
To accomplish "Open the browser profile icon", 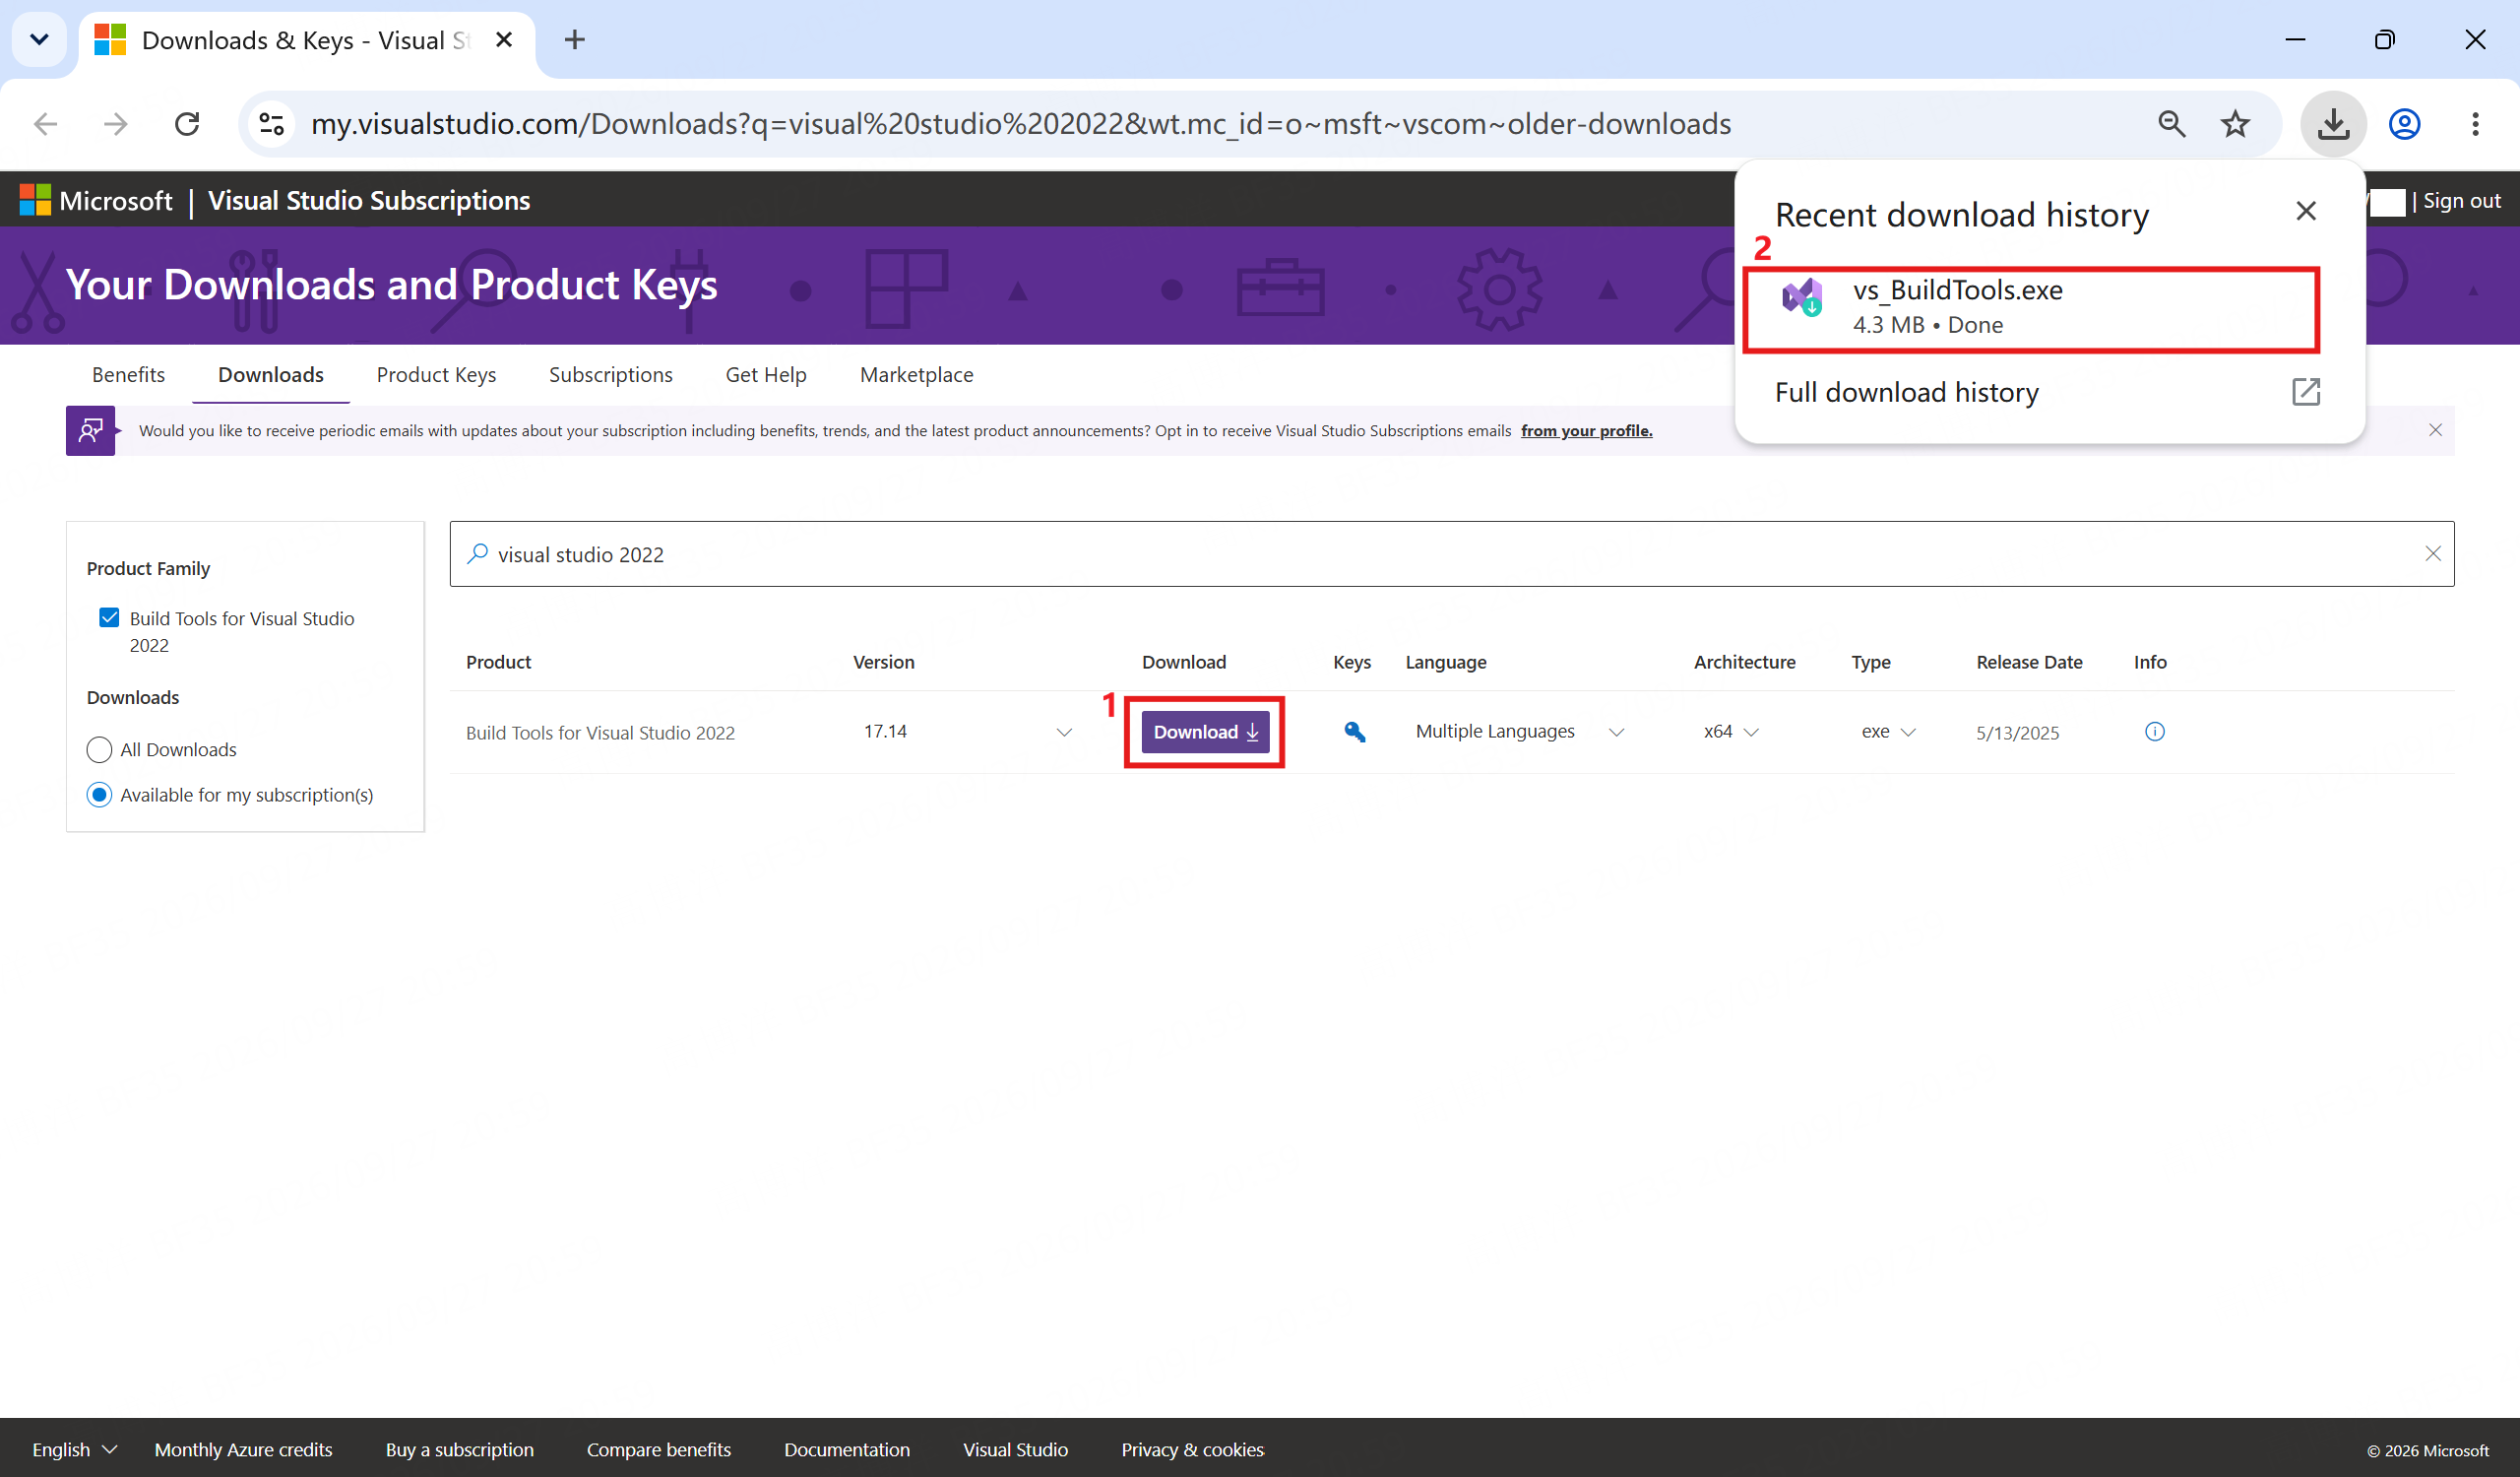I will 2404,124.
